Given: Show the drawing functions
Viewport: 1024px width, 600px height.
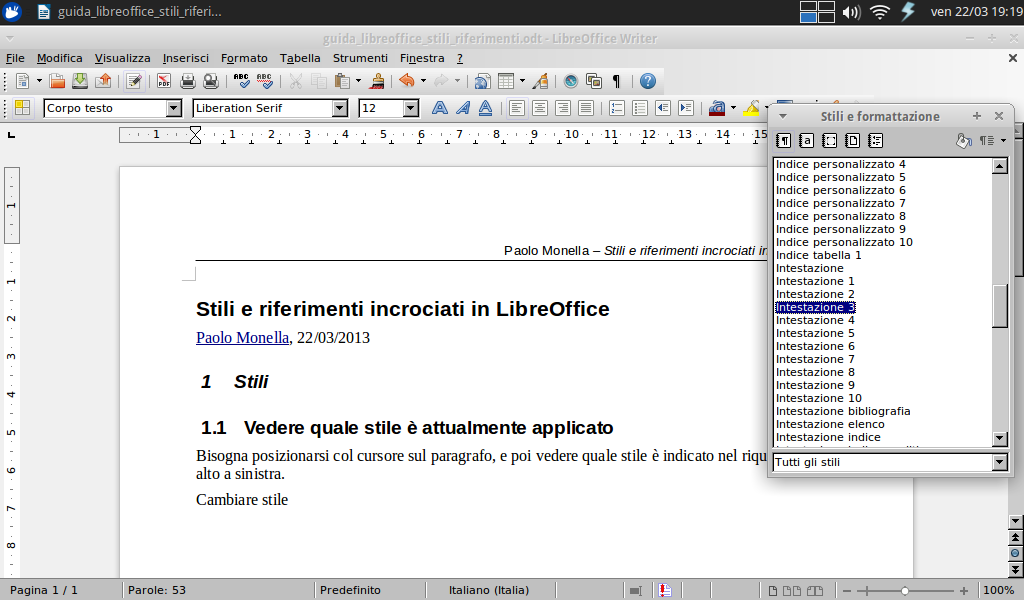Looking at the screenshot, I should point(540,81).
